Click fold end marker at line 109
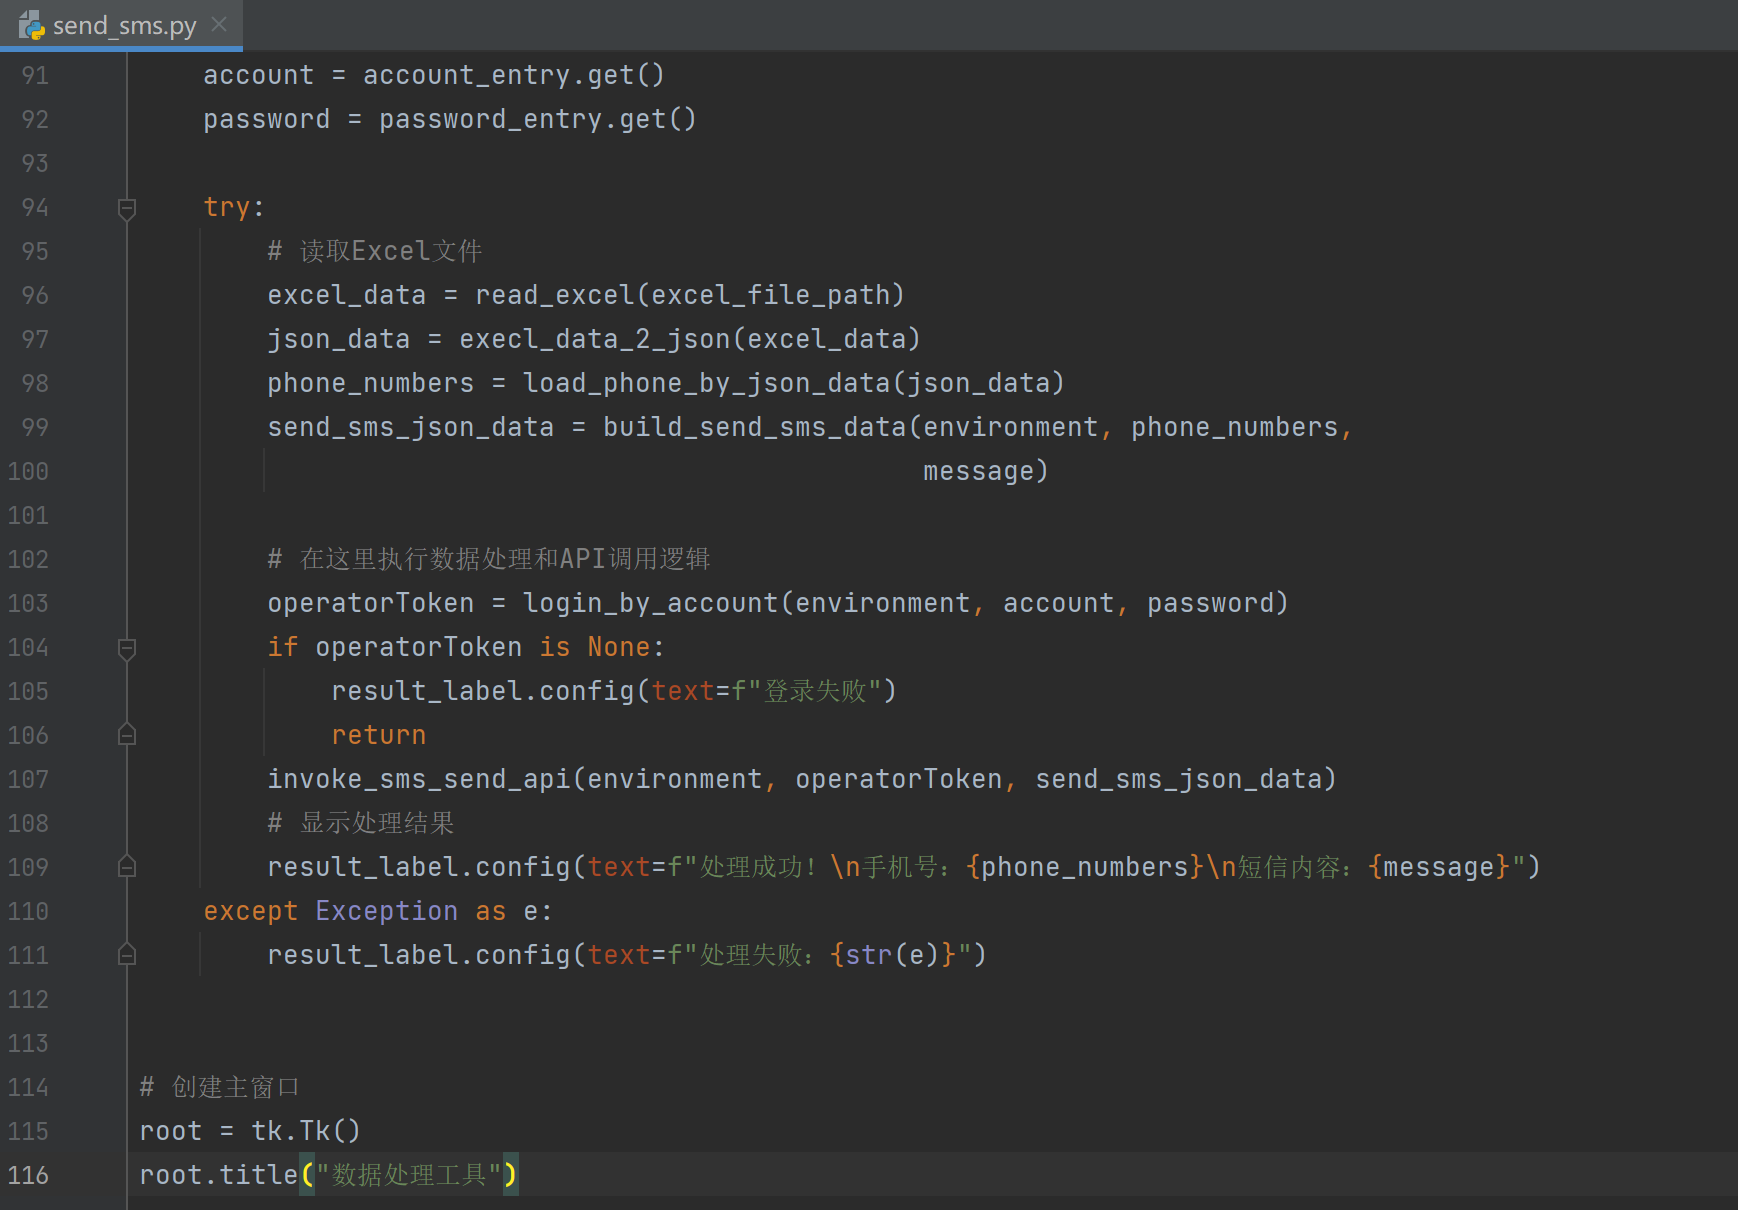Image resolution: width=1738 pixels, height=1210 pixels. (127, 867)
